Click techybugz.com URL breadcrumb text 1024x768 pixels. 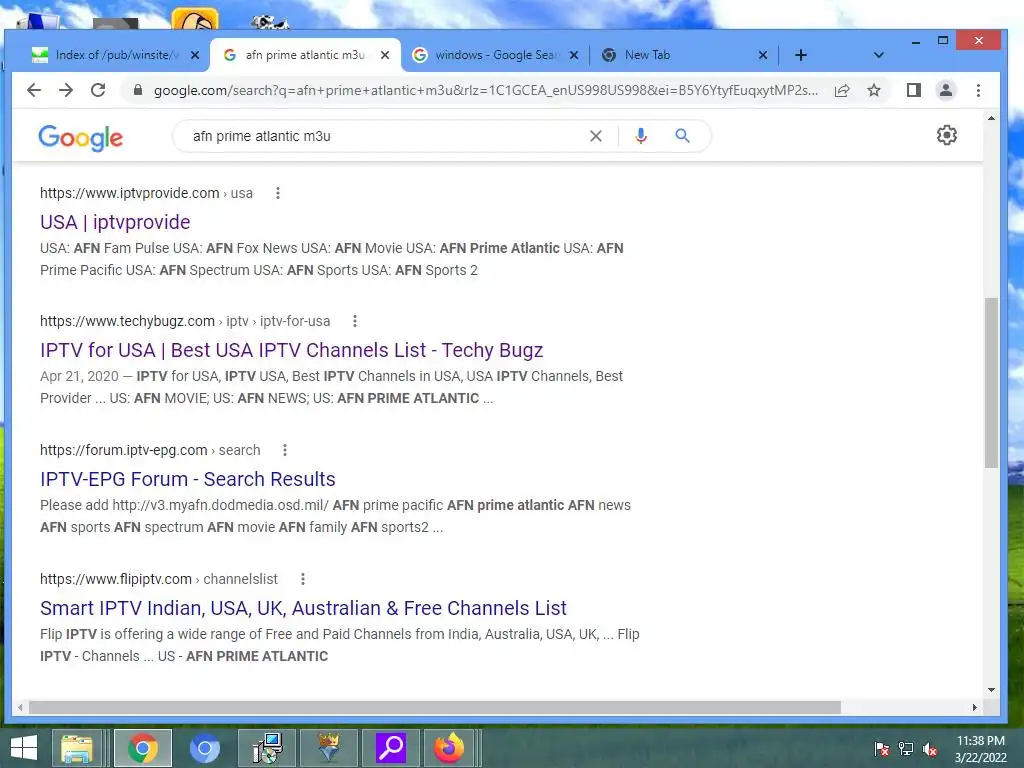(x=185, y=321)
